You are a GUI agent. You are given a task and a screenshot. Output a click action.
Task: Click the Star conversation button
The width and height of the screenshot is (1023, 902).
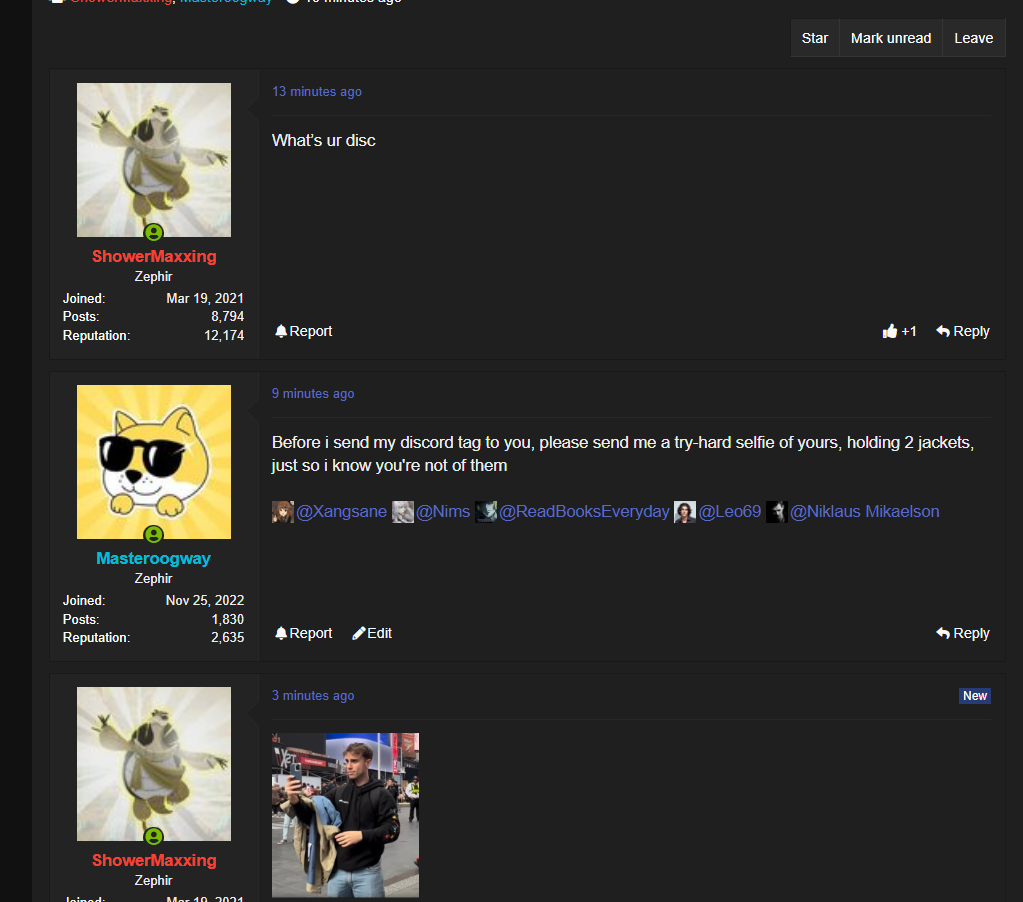[x=814, y=38]
